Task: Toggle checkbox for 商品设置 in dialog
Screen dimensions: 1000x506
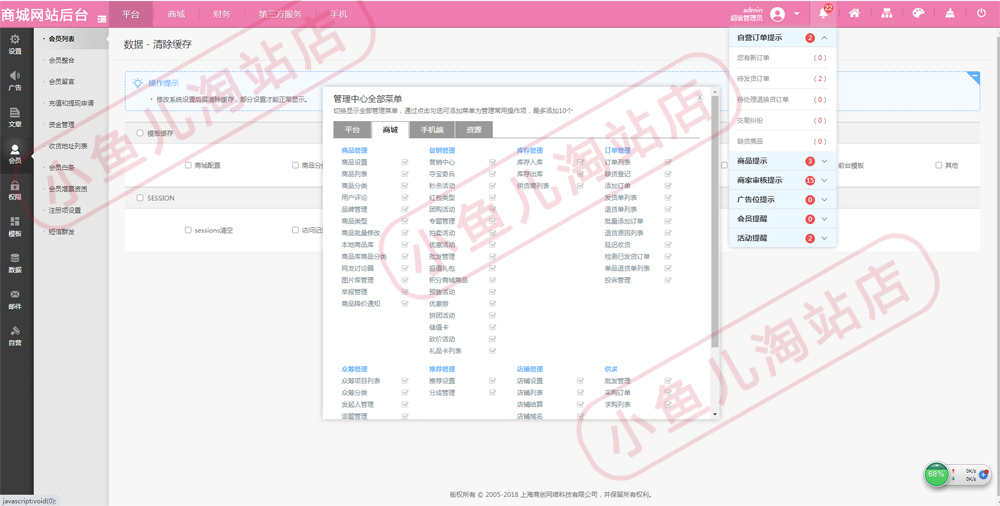Action: point(404,162)
